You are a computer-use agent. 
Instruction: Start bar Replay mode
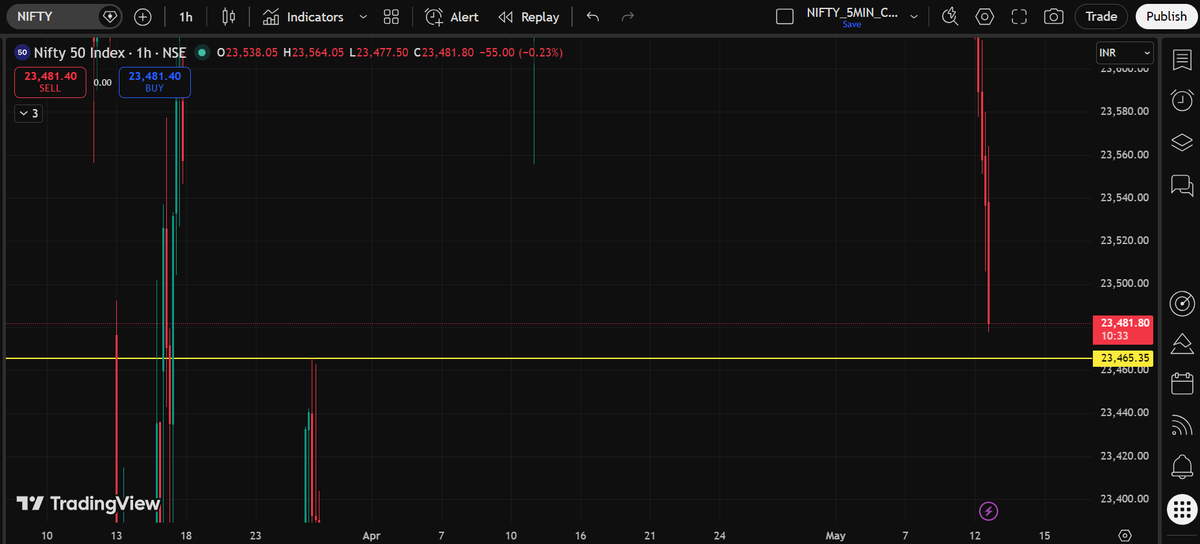click(x=529, y=17)
